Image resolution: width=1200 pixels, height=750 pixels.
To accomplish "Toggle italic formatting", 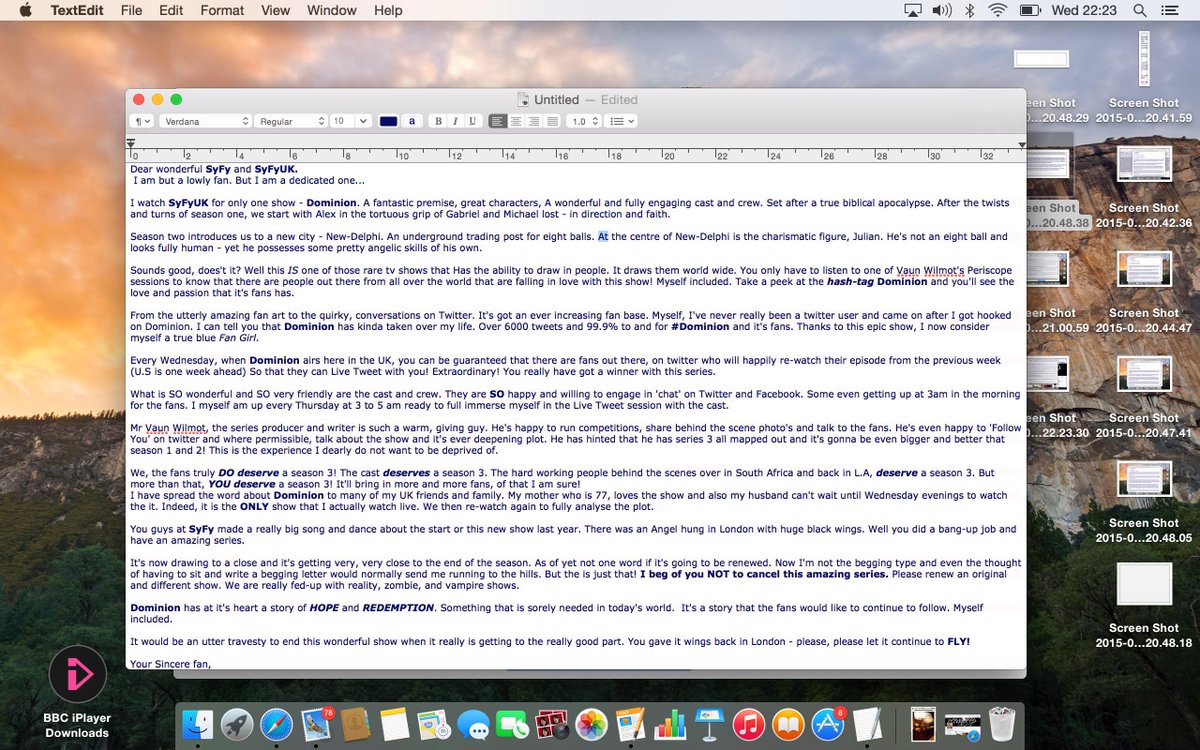I will pos(455,121).
